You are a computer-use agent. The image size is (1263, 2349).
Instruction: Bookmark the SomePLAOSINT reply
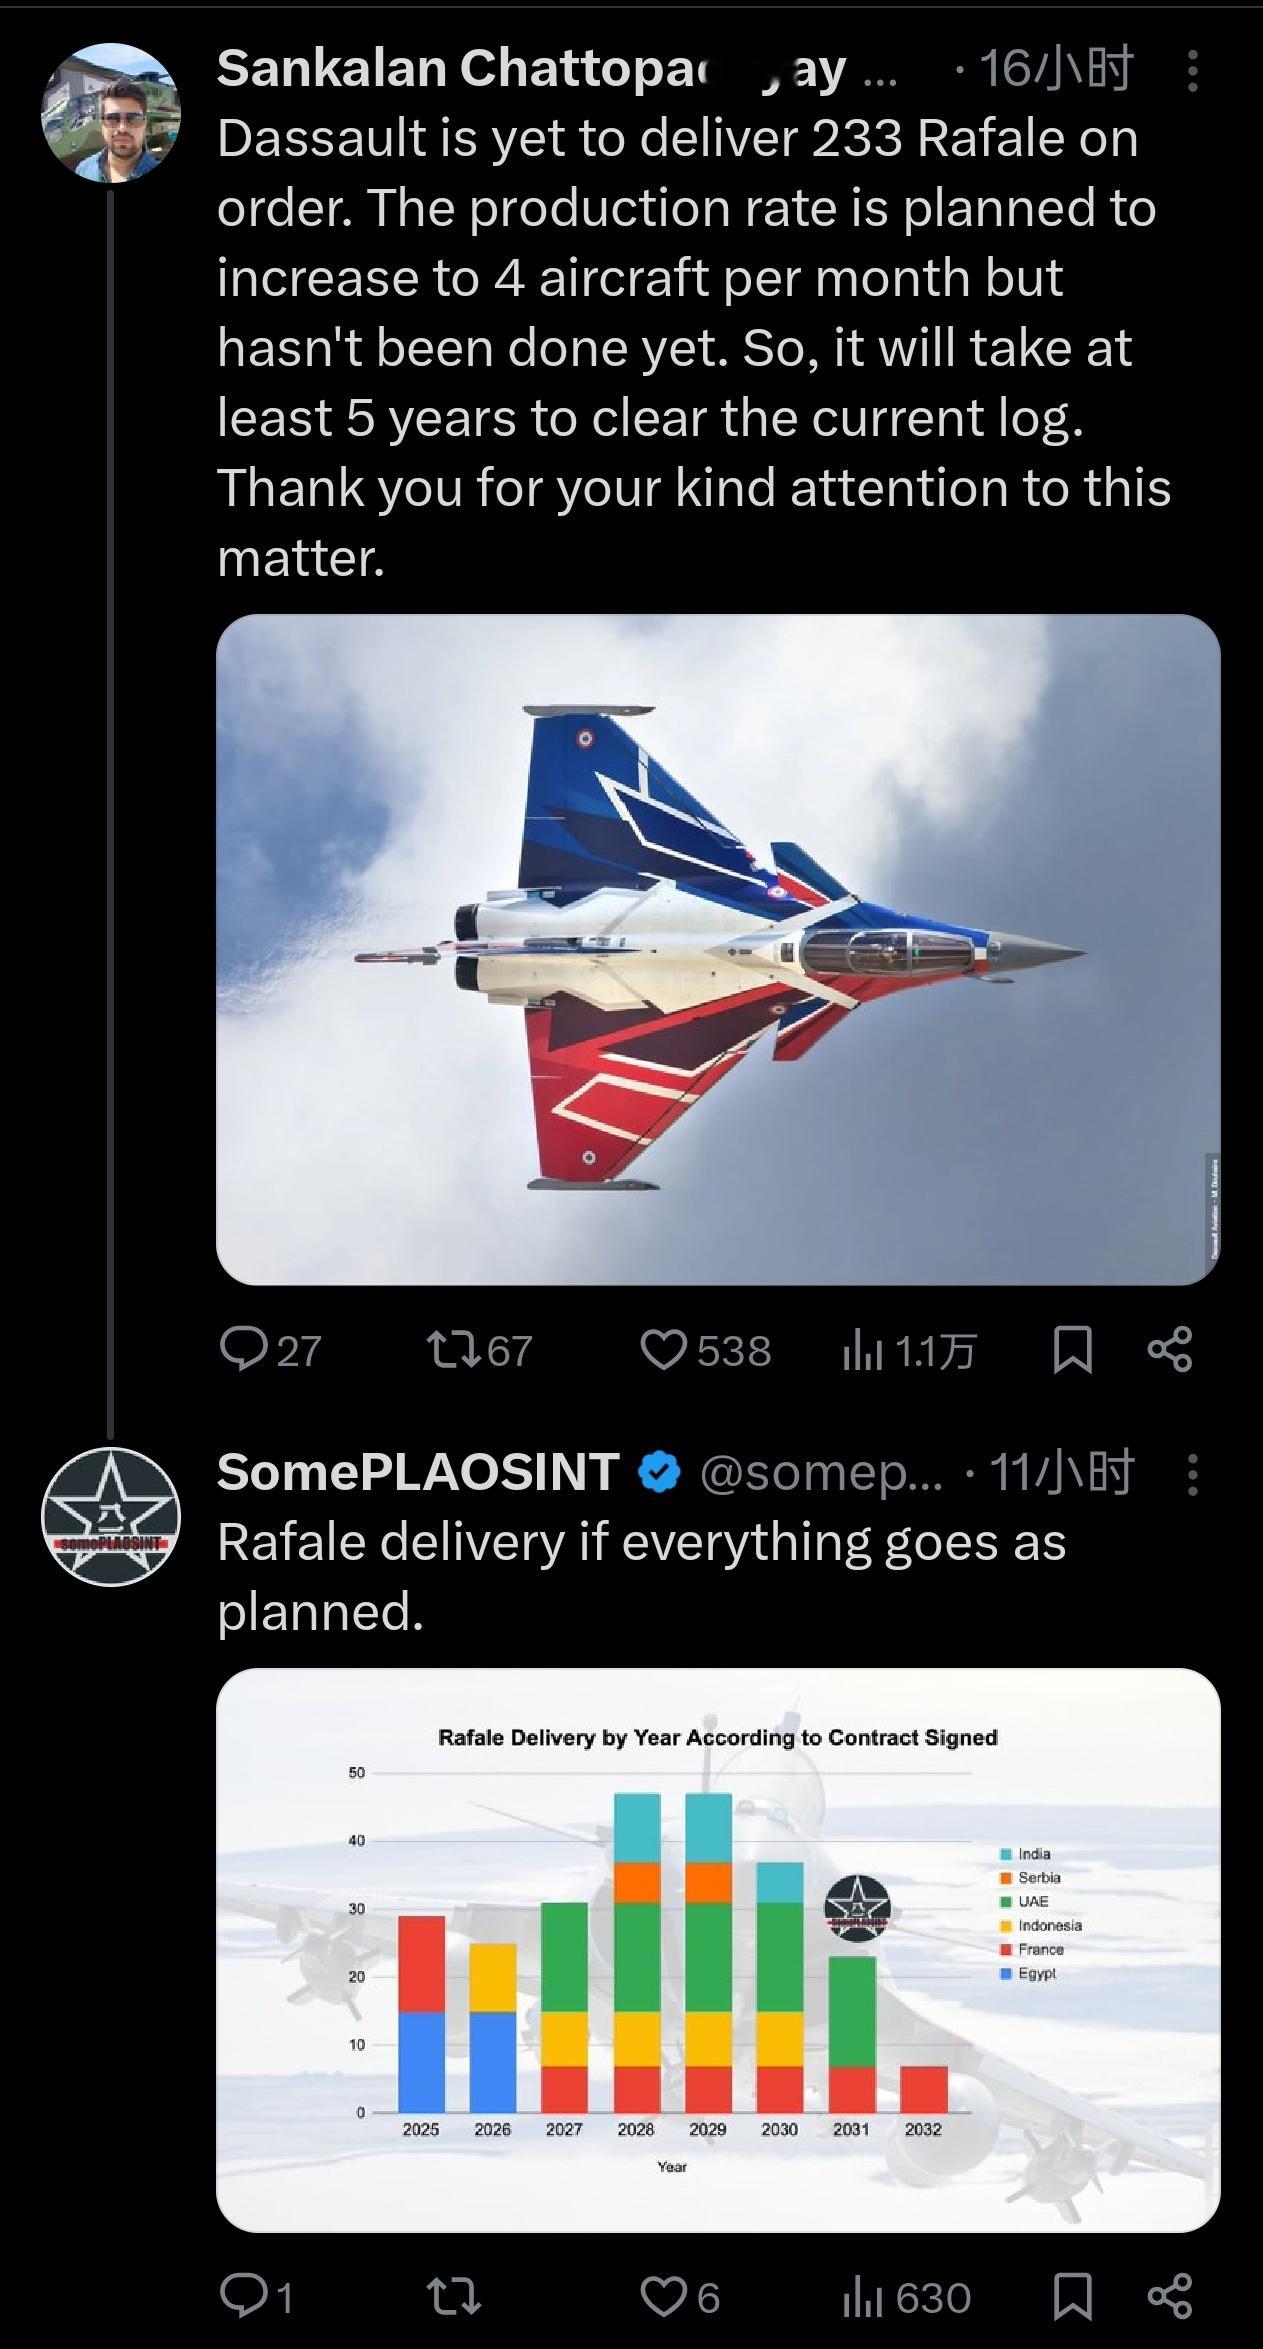[1072, 2298]
